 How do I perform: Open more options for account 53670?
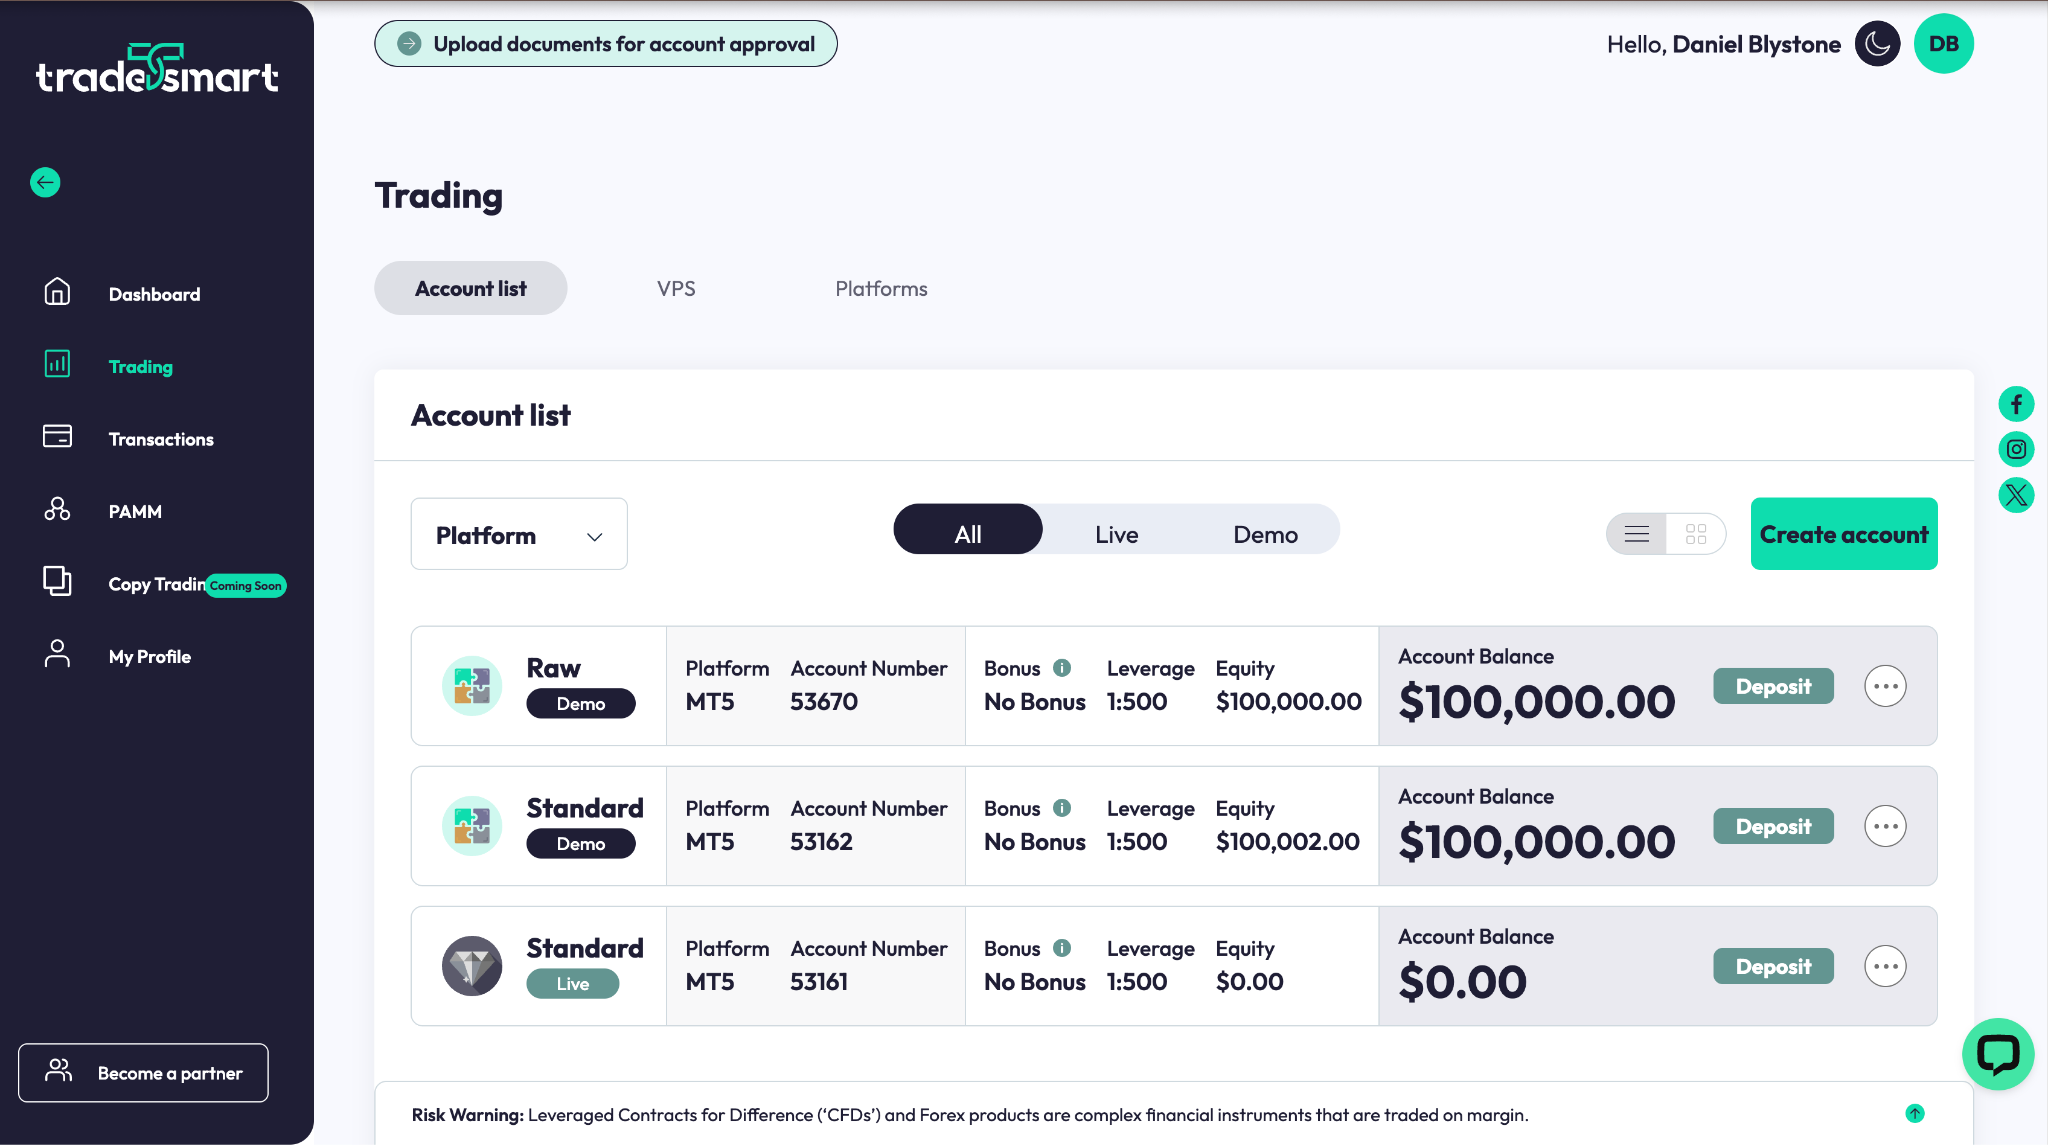pyautogui.click(x=1885, y=686)
